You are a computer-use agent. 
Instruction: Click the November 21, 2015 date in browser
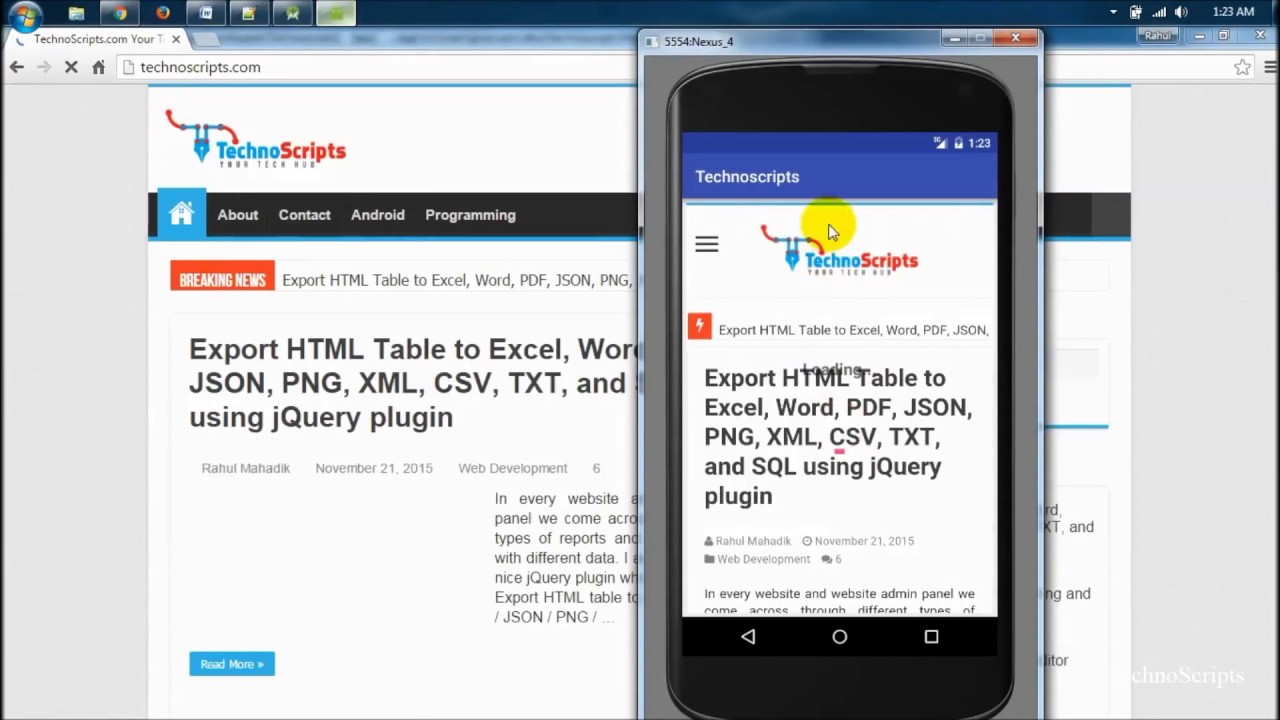[374, 468]
